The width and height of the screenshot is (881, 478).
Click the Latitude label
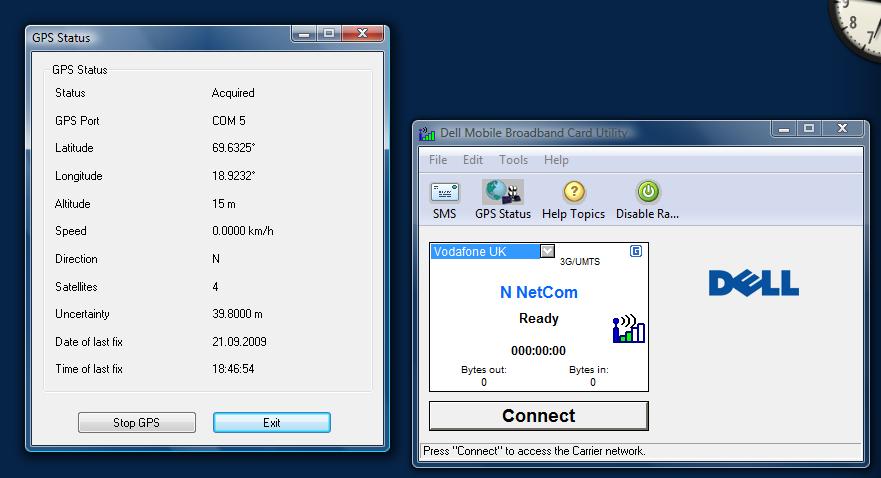coord(74,148)
